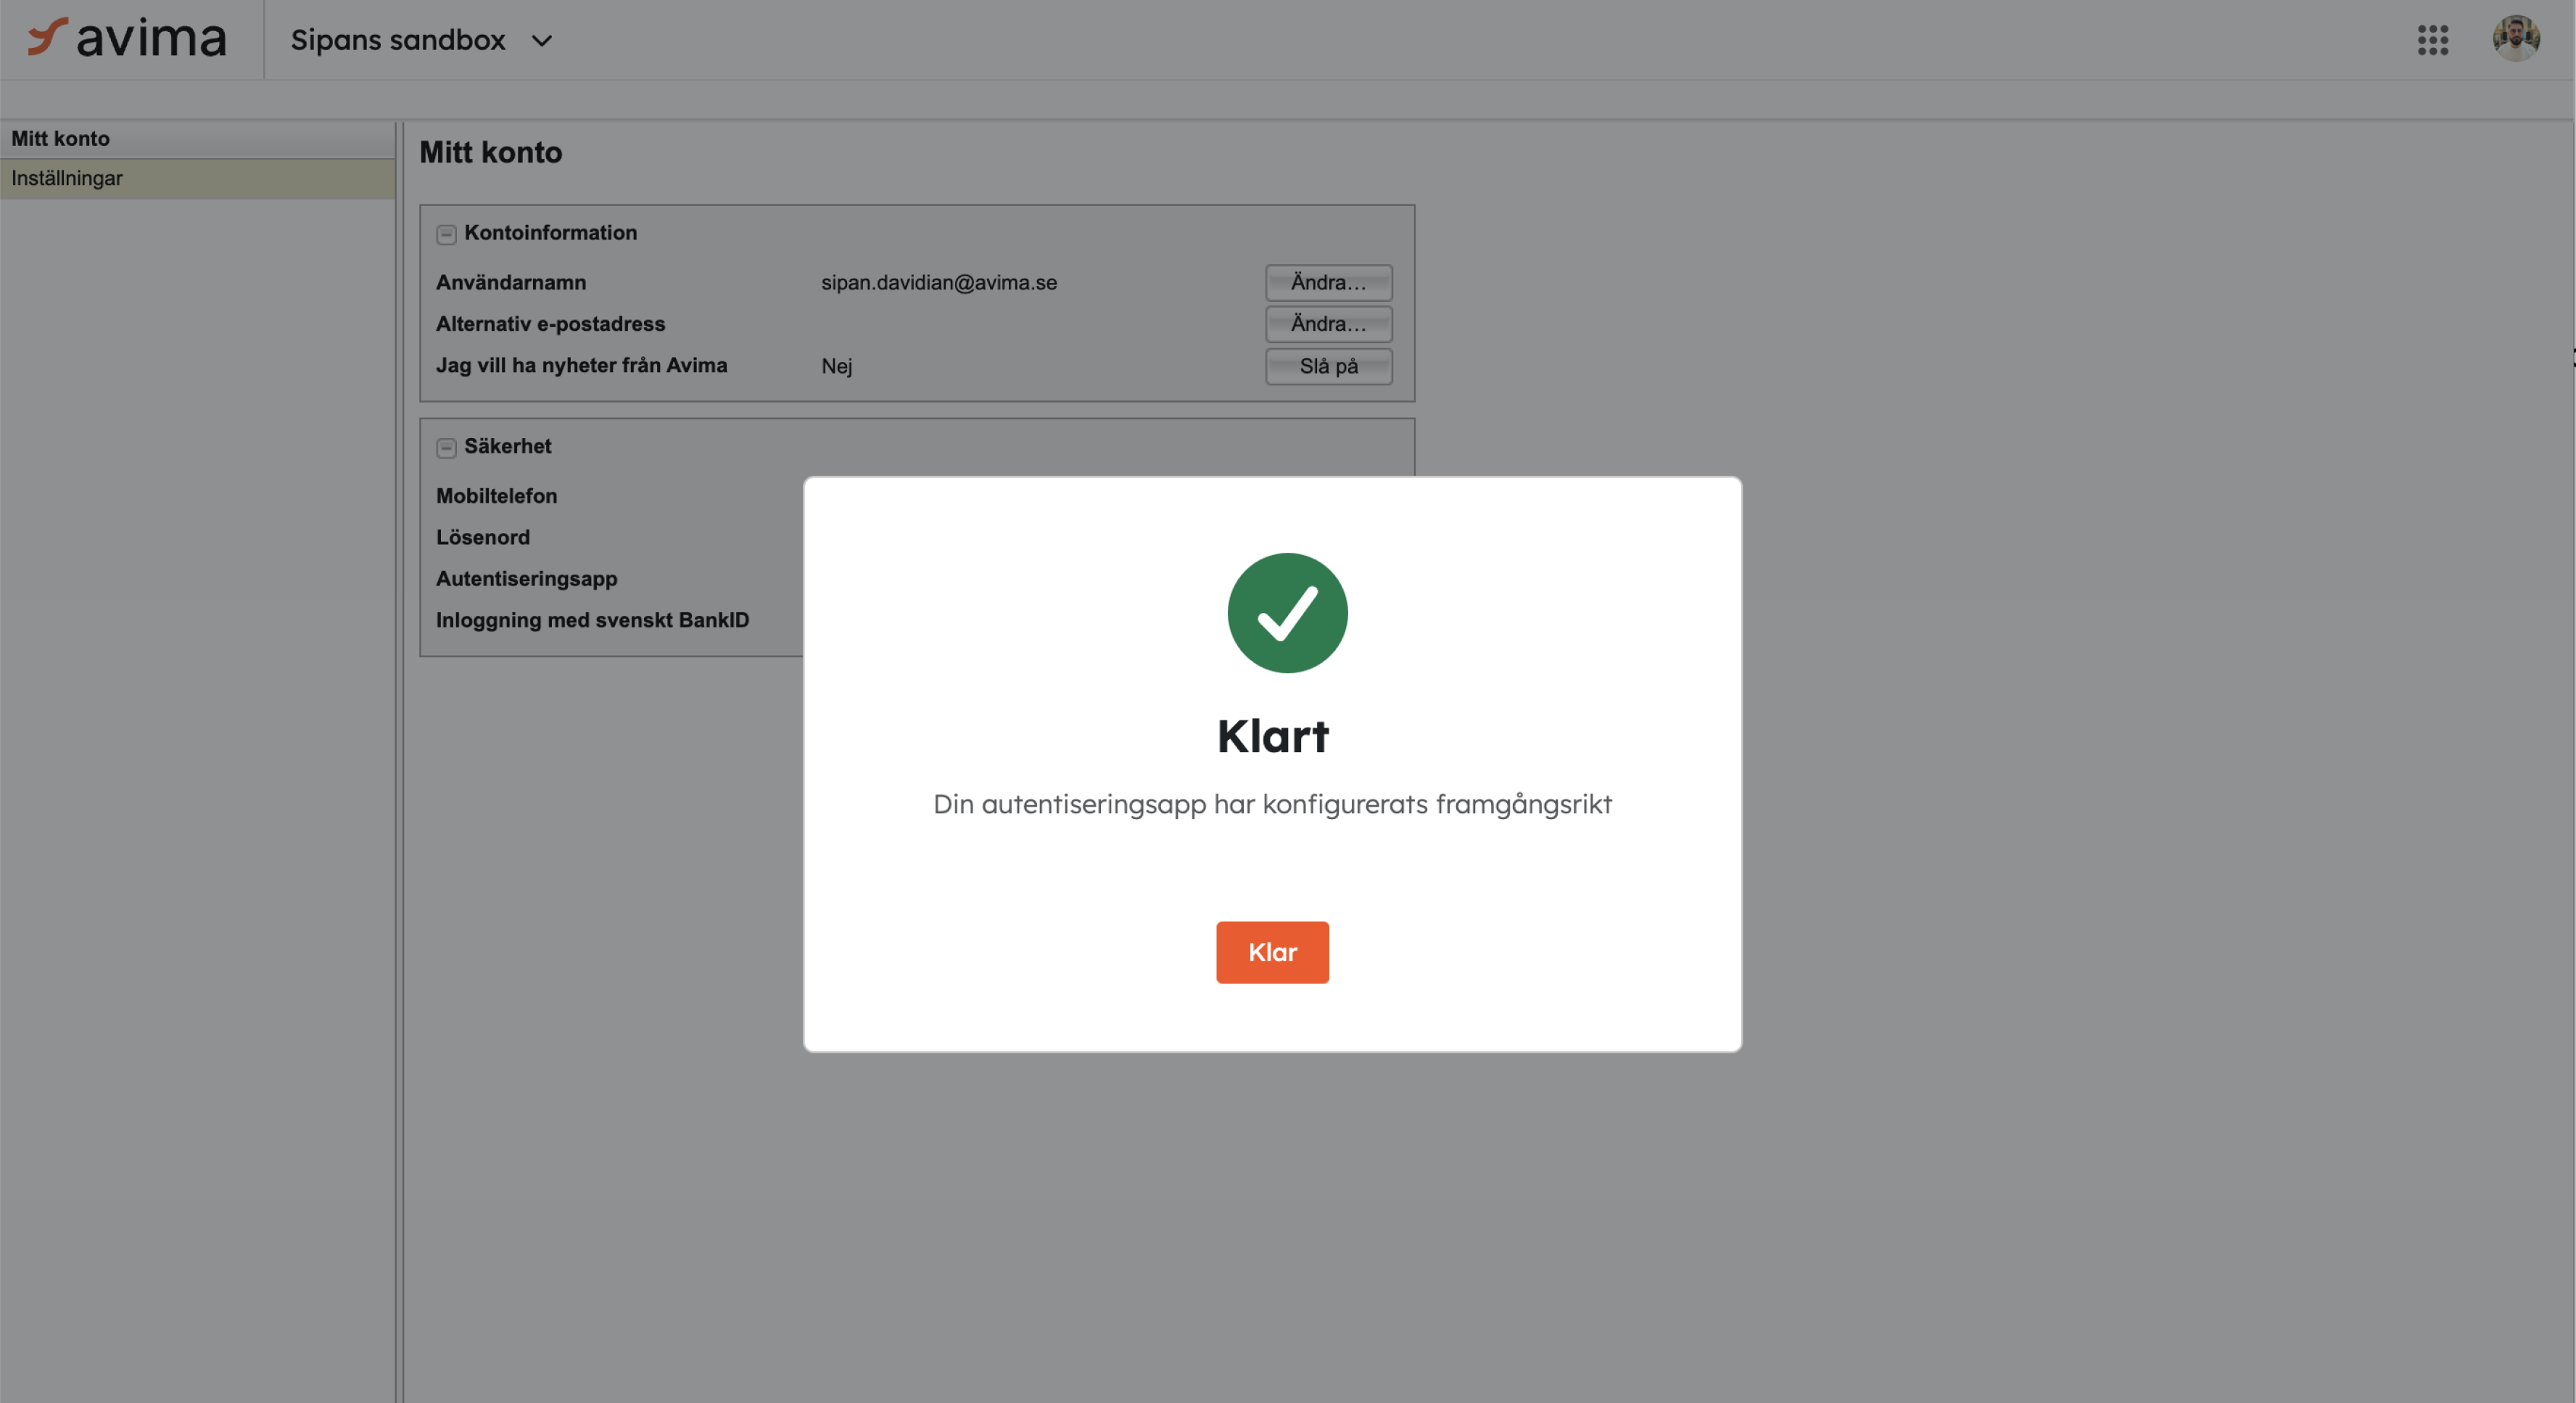This screenshot has width=2576, height=1403.
Task: Select Inställningar in the sidebar
Action: [197, 178]
